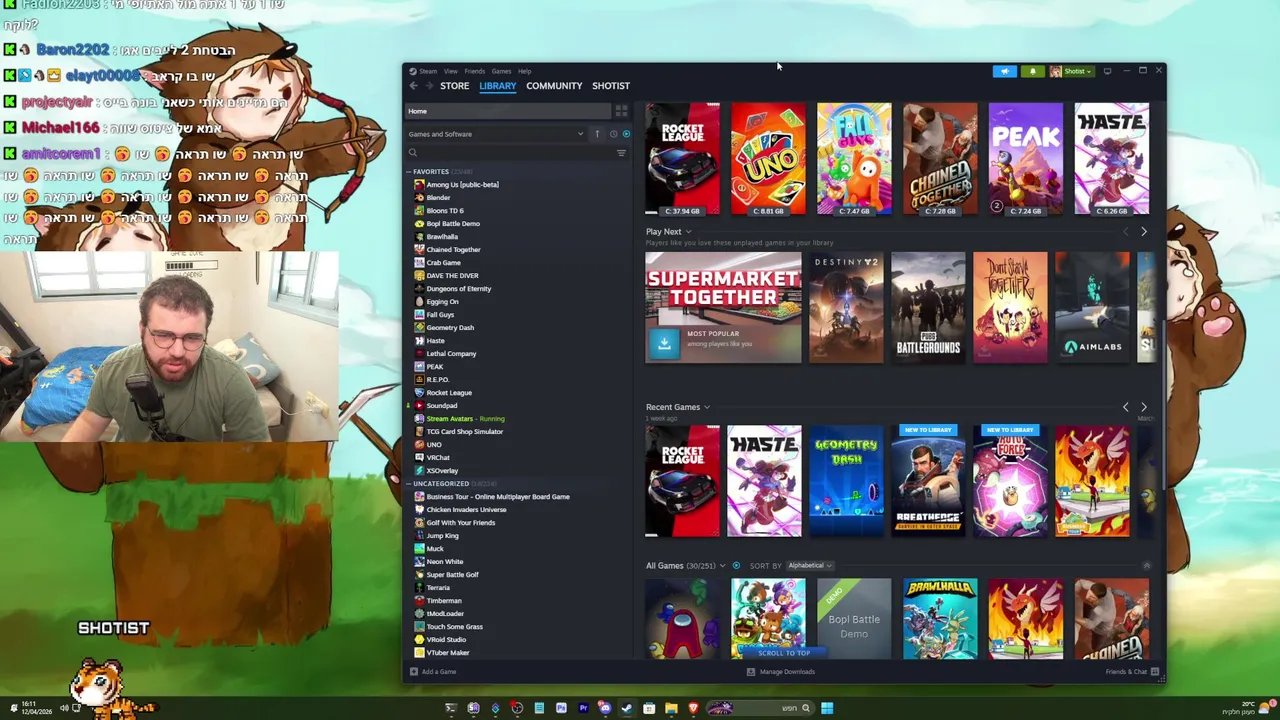Screen dimensions: 1280x720
Task: Open Discord from the taskbar
Action: point(605,708)
